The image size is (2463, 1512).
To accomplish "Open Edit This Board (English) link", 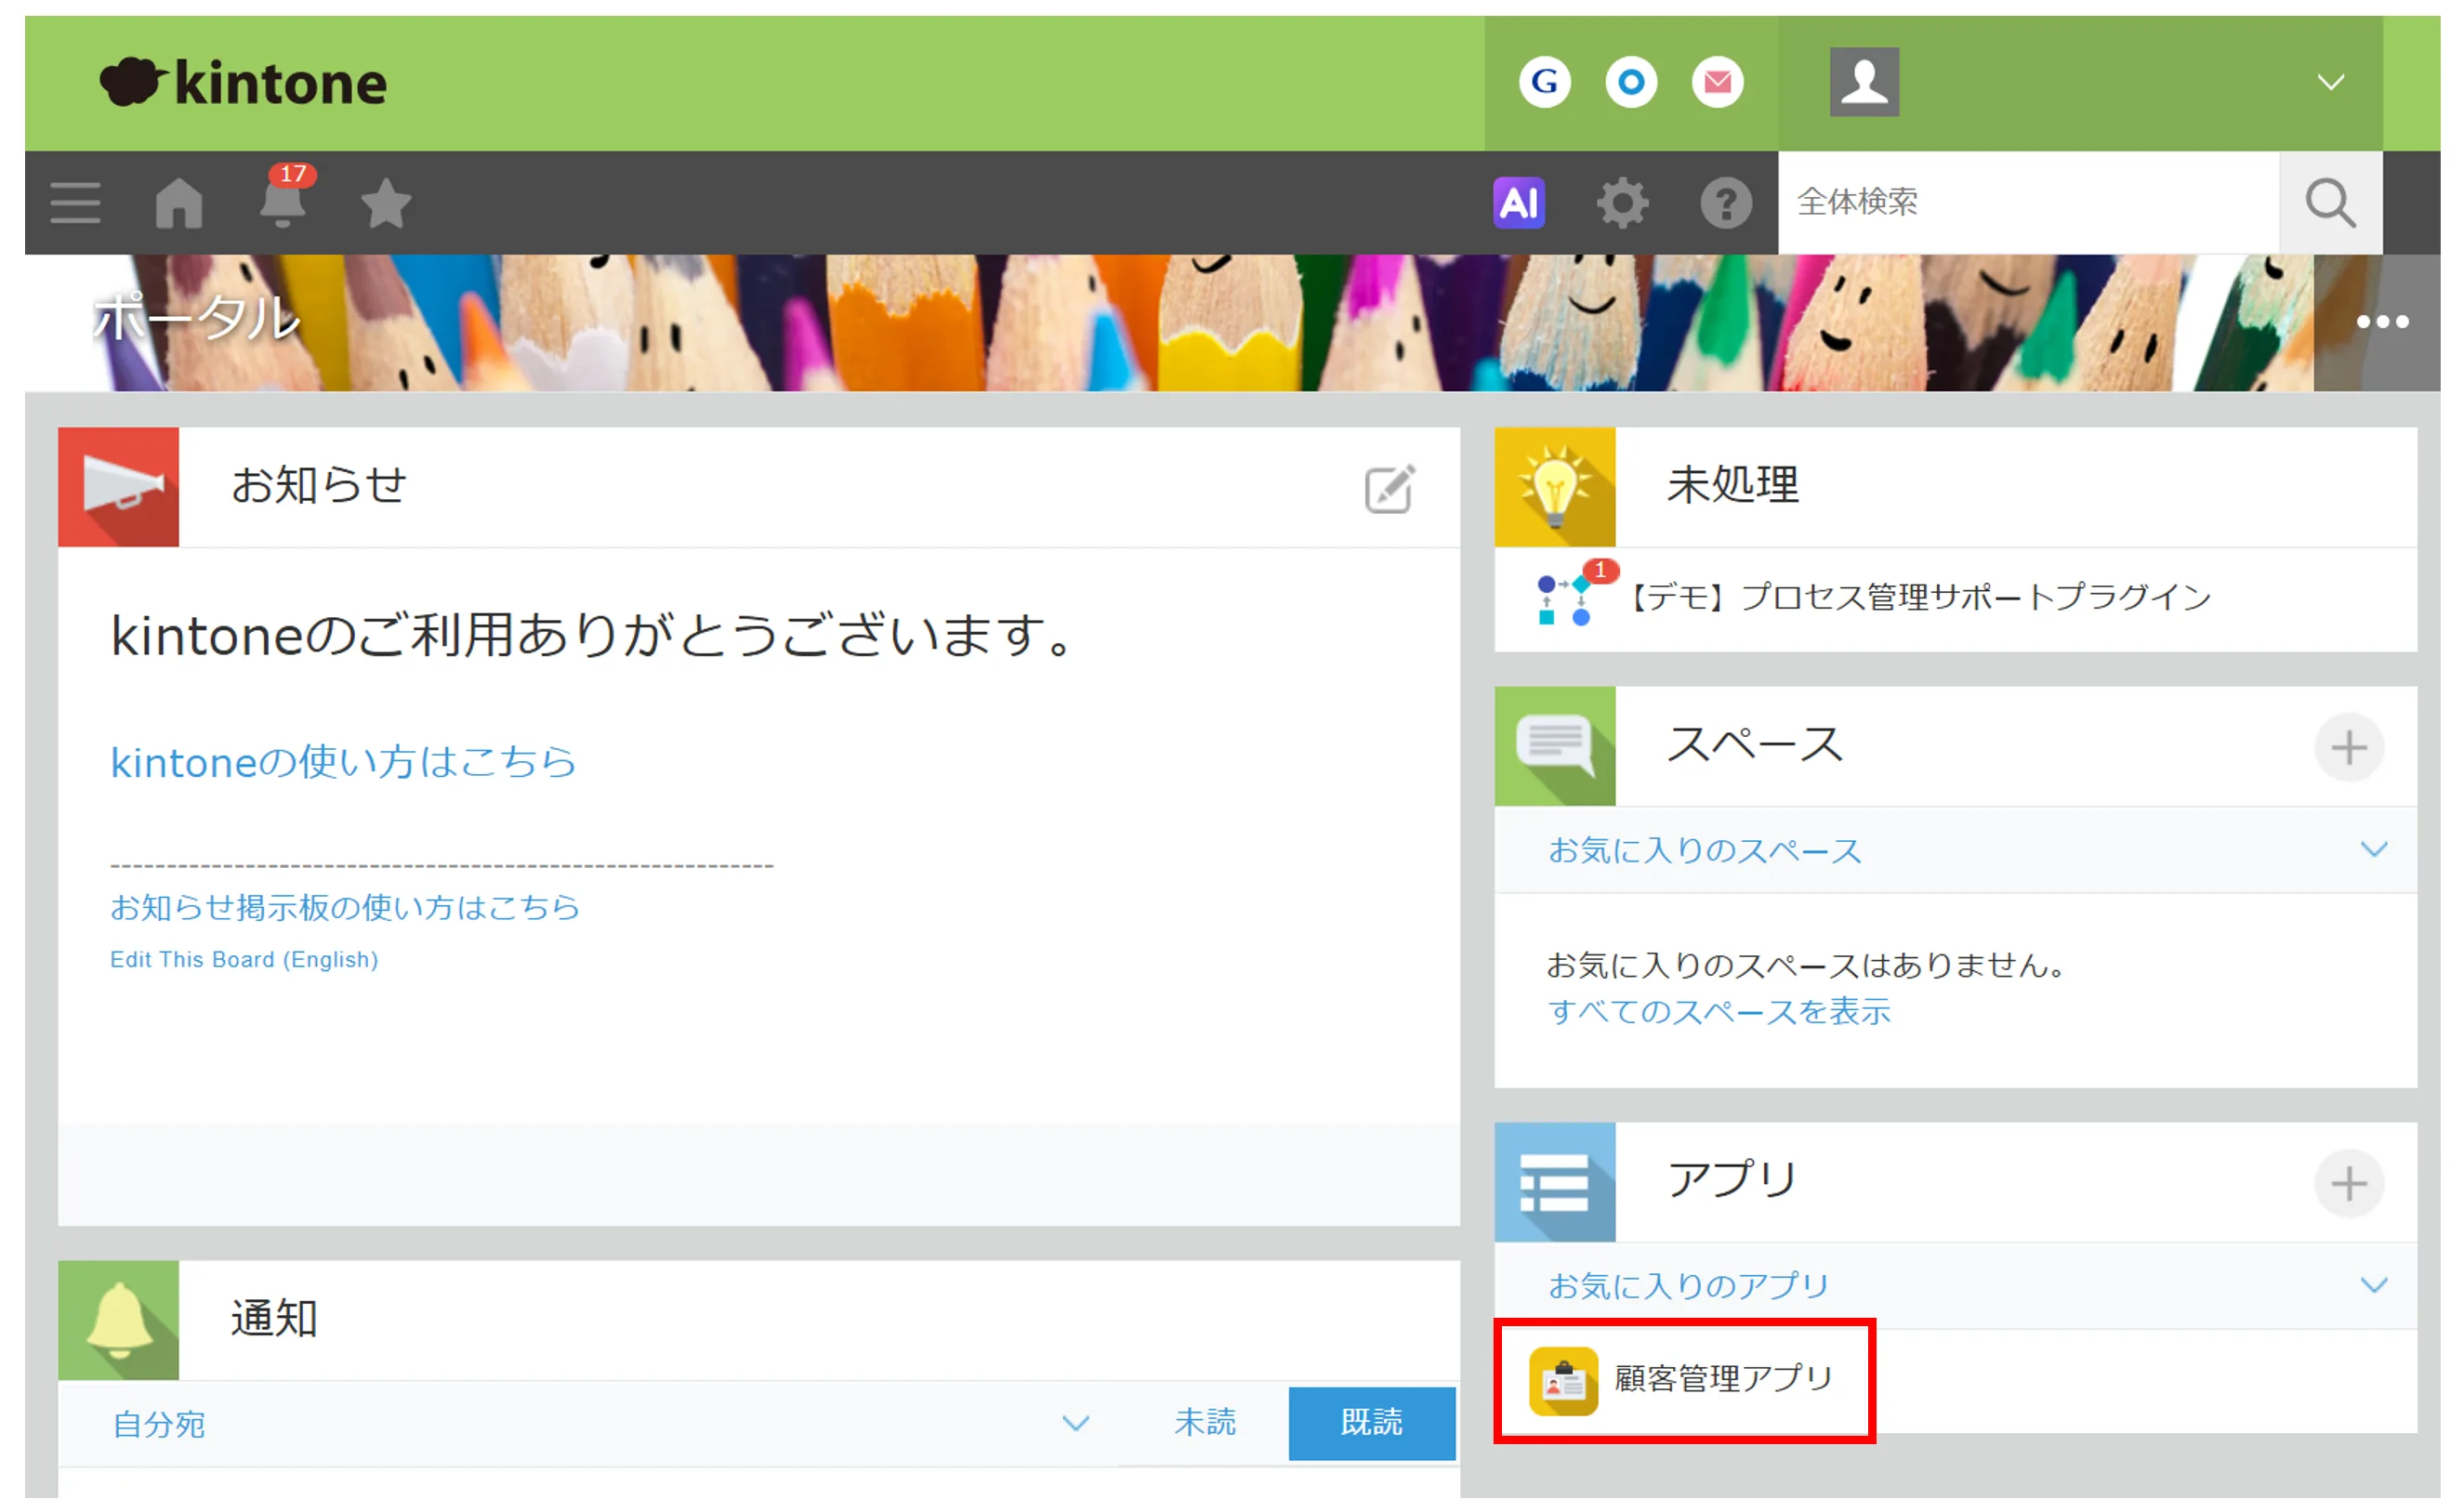I will point(244,959).
